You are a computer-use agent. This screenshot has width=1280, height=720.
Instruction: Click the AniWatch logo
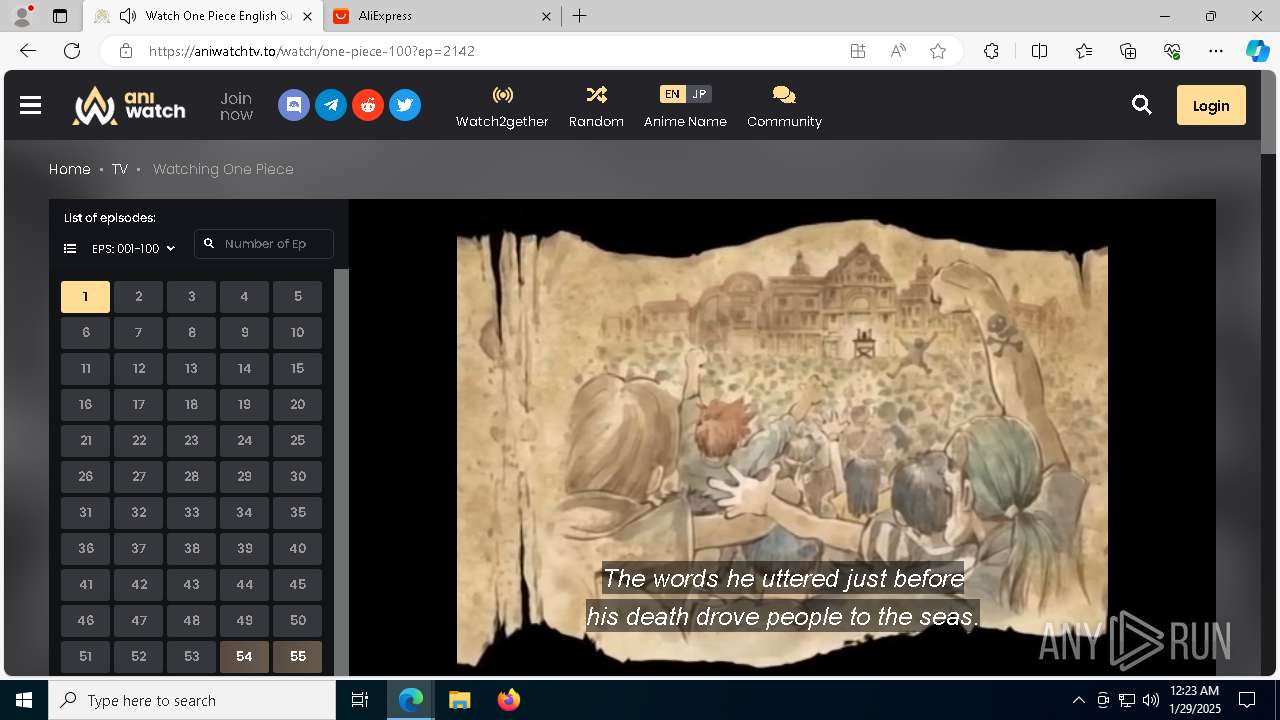(x=129, y=105)
